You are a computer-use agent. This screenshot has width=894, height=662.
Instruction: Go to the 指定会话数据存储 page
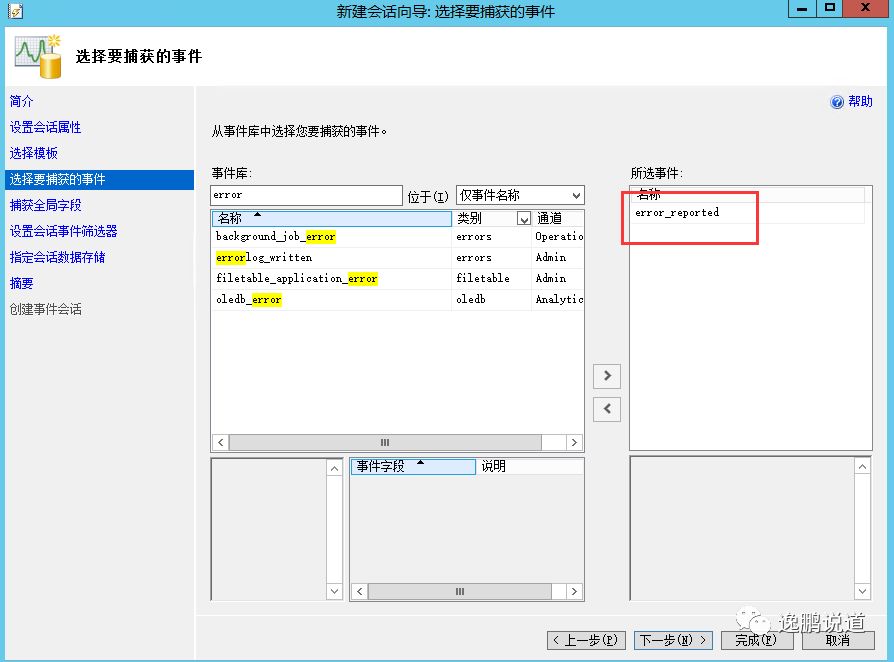coord(58,257)
